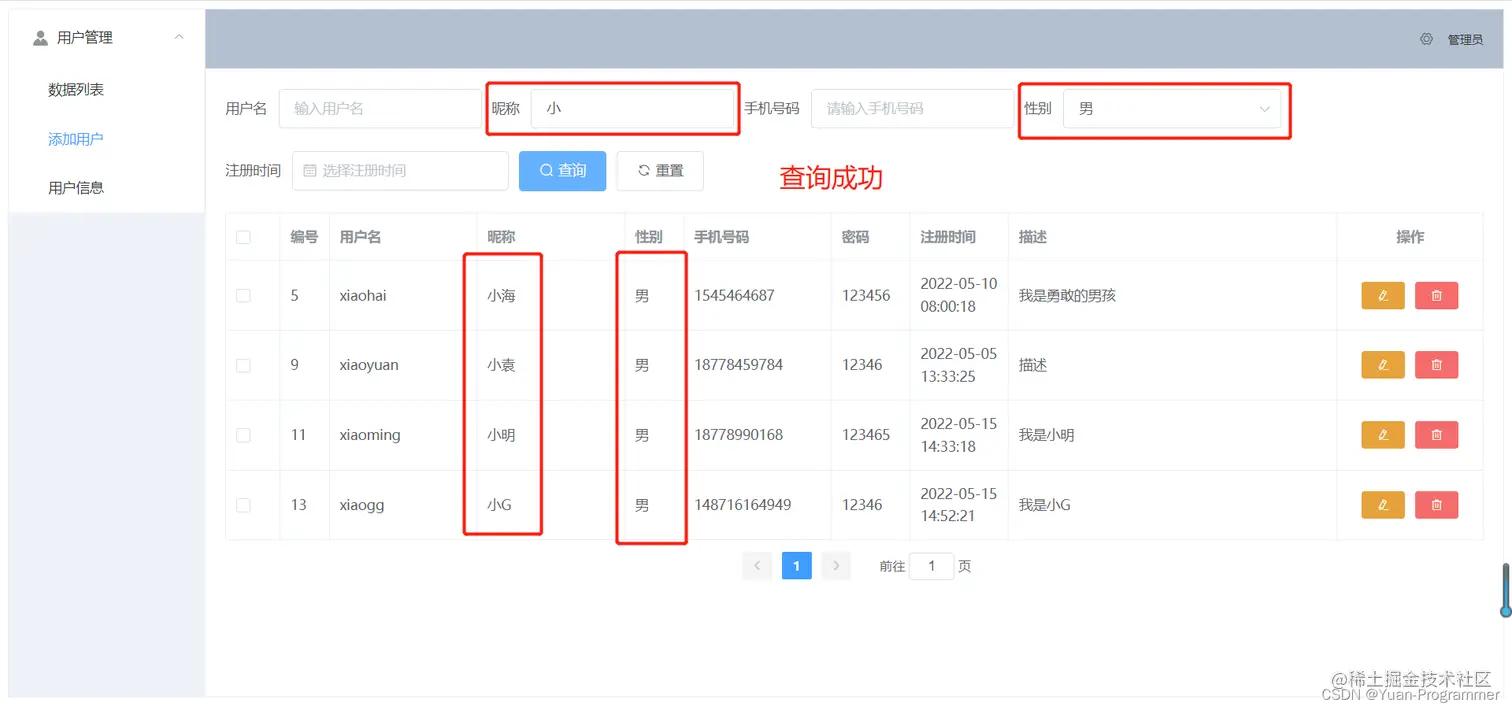Click the edit pencil icon for user xiaohai
The height and width of the screenshot is (710, 1512).
[1382, 295]
